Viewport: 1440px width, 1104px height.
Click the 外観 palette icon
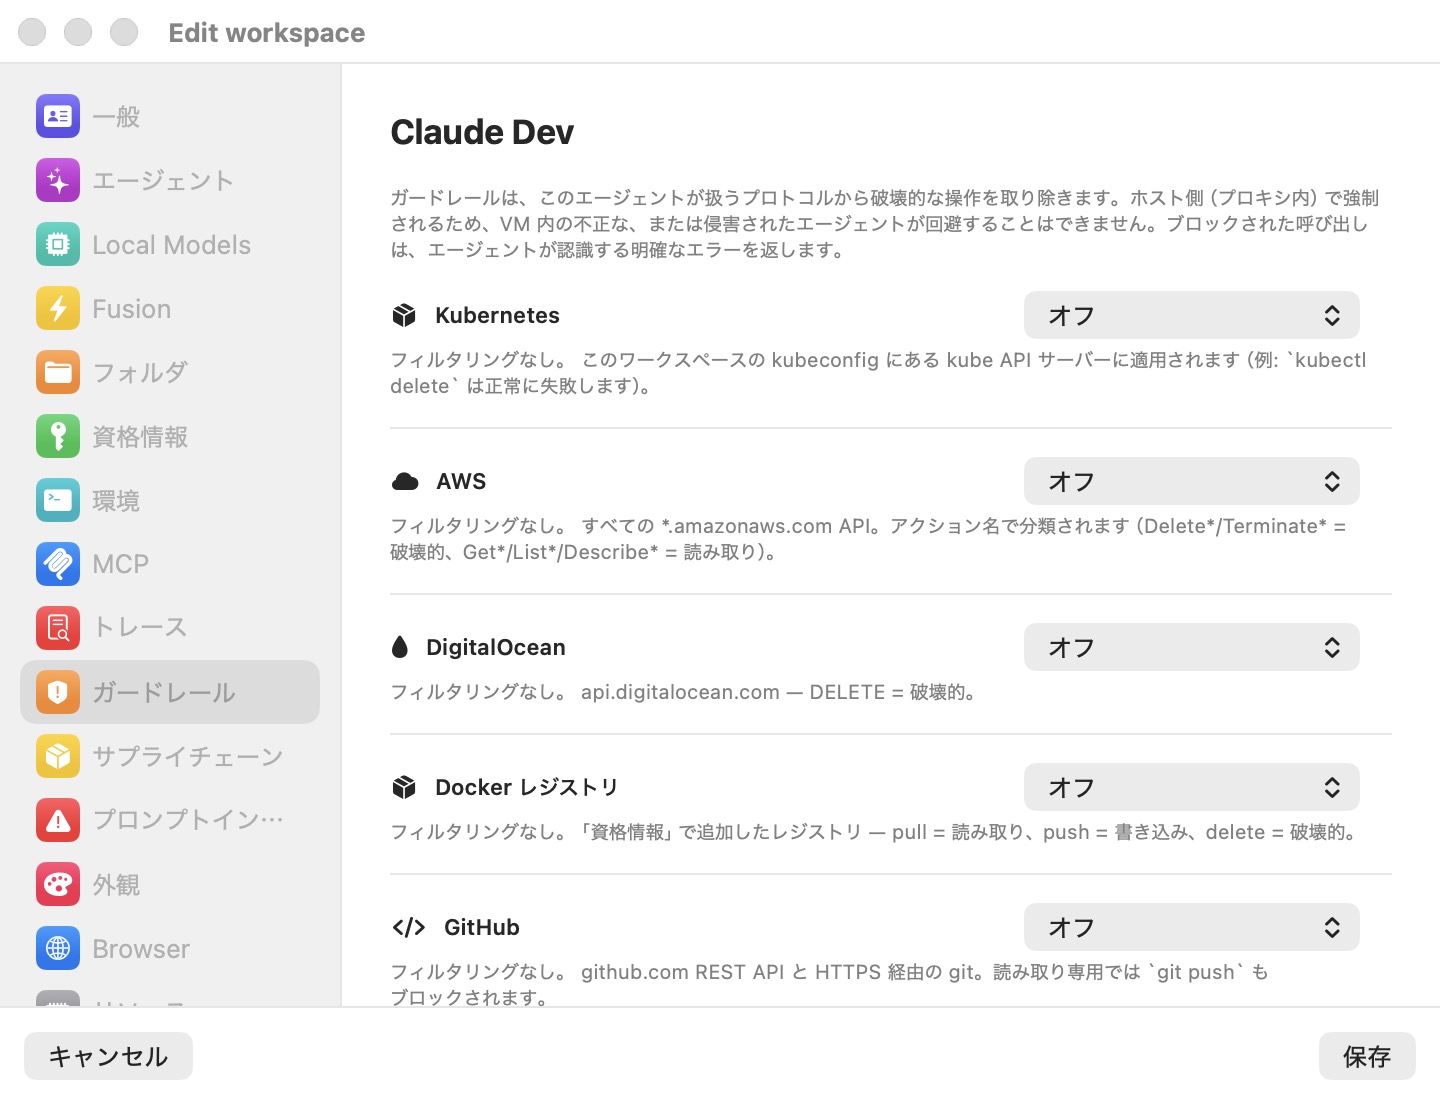pyautogui.click(x=58, y=884)
